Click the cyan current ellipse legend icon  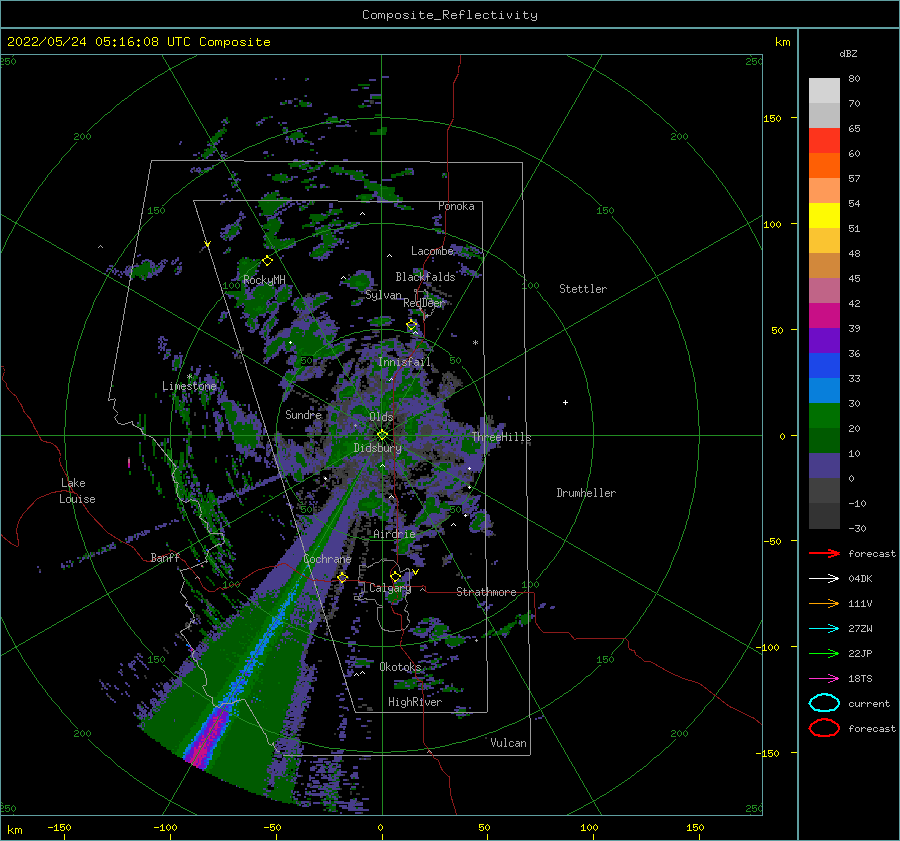pos(824,703)
